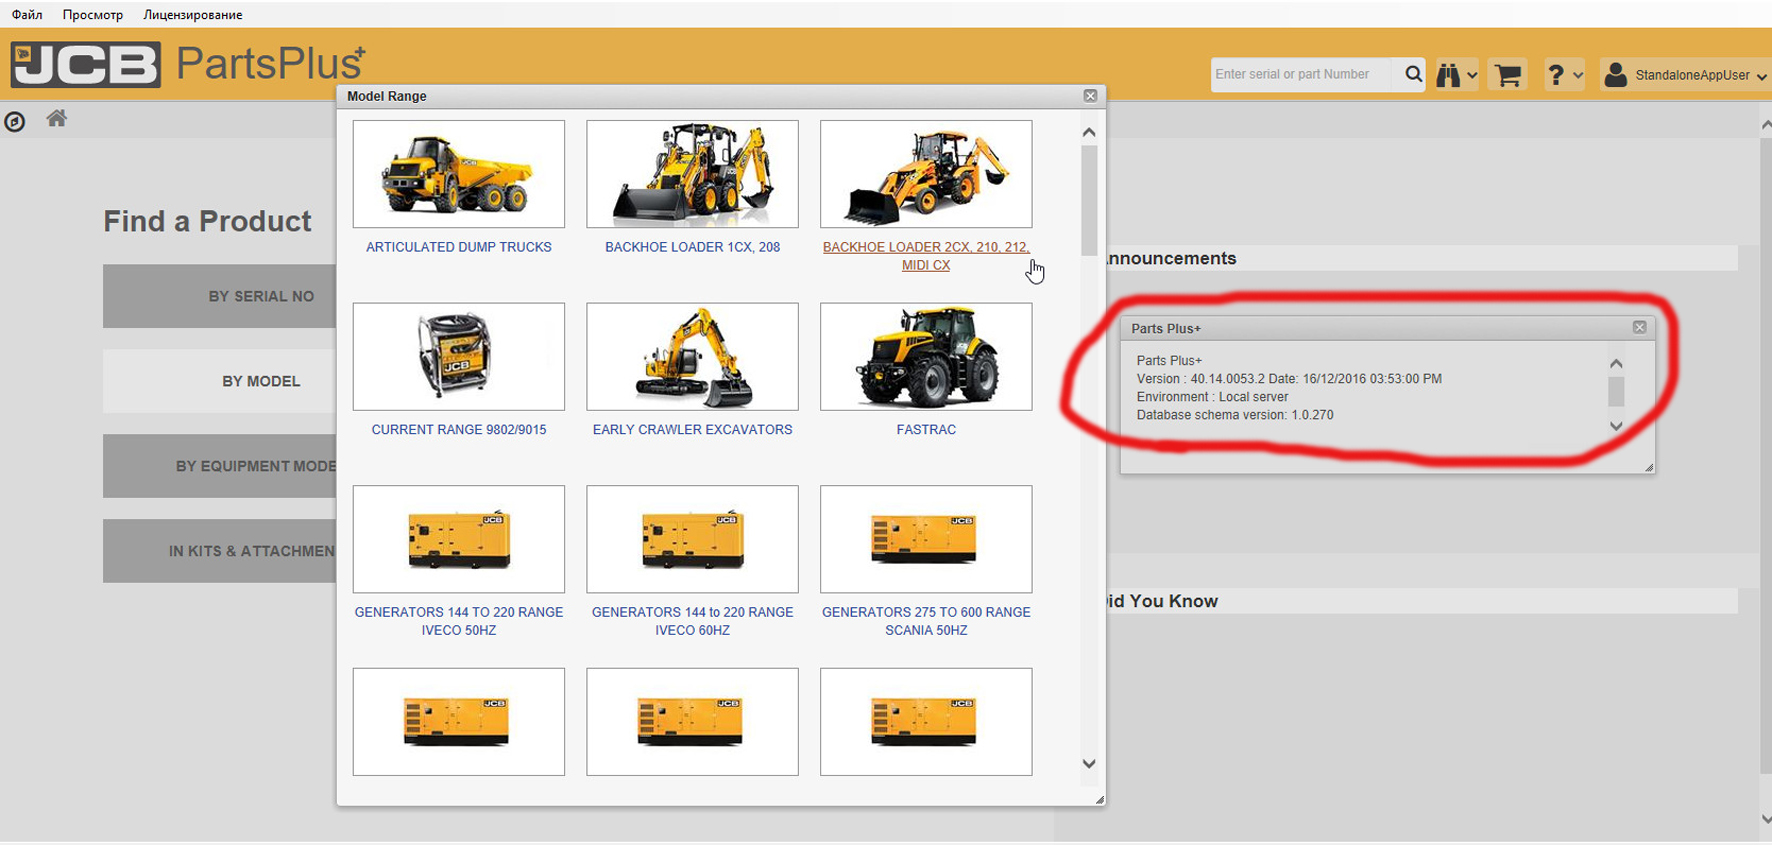Close the Parts Plus+ info dialog
1772x845 pixels.
pos(1639,327)
